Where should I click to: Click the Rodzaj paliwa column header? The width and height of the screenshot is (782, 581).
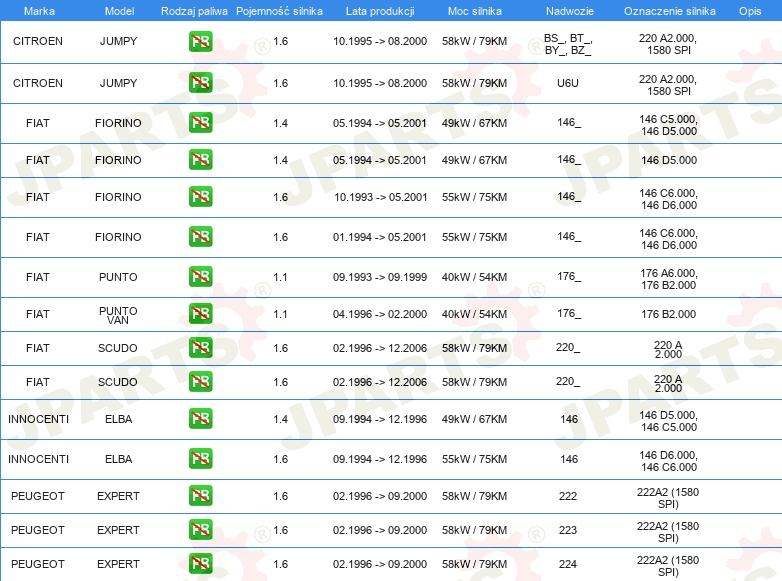coord(194,11)
